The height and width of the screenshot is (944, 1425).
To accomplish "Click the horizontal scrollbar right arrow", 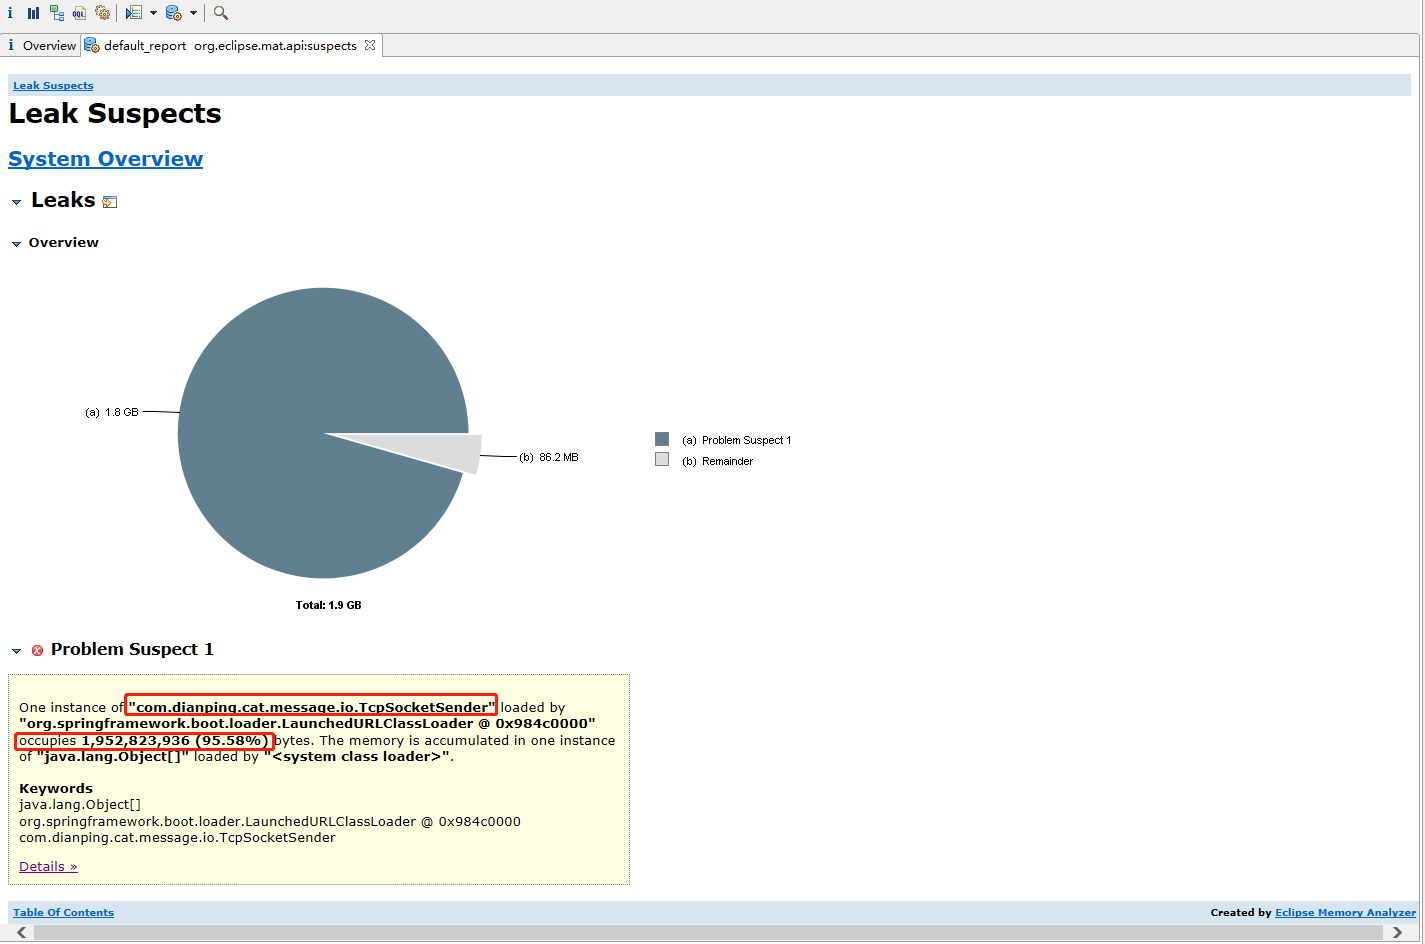I will point(1398,932).
